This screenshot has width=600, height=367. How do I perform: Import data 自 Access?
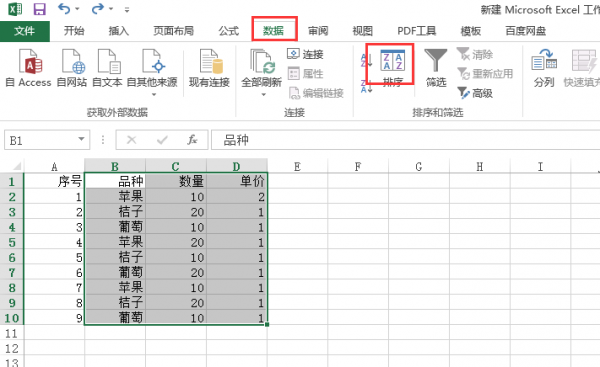pyautogui.click(x=28, y=68)
